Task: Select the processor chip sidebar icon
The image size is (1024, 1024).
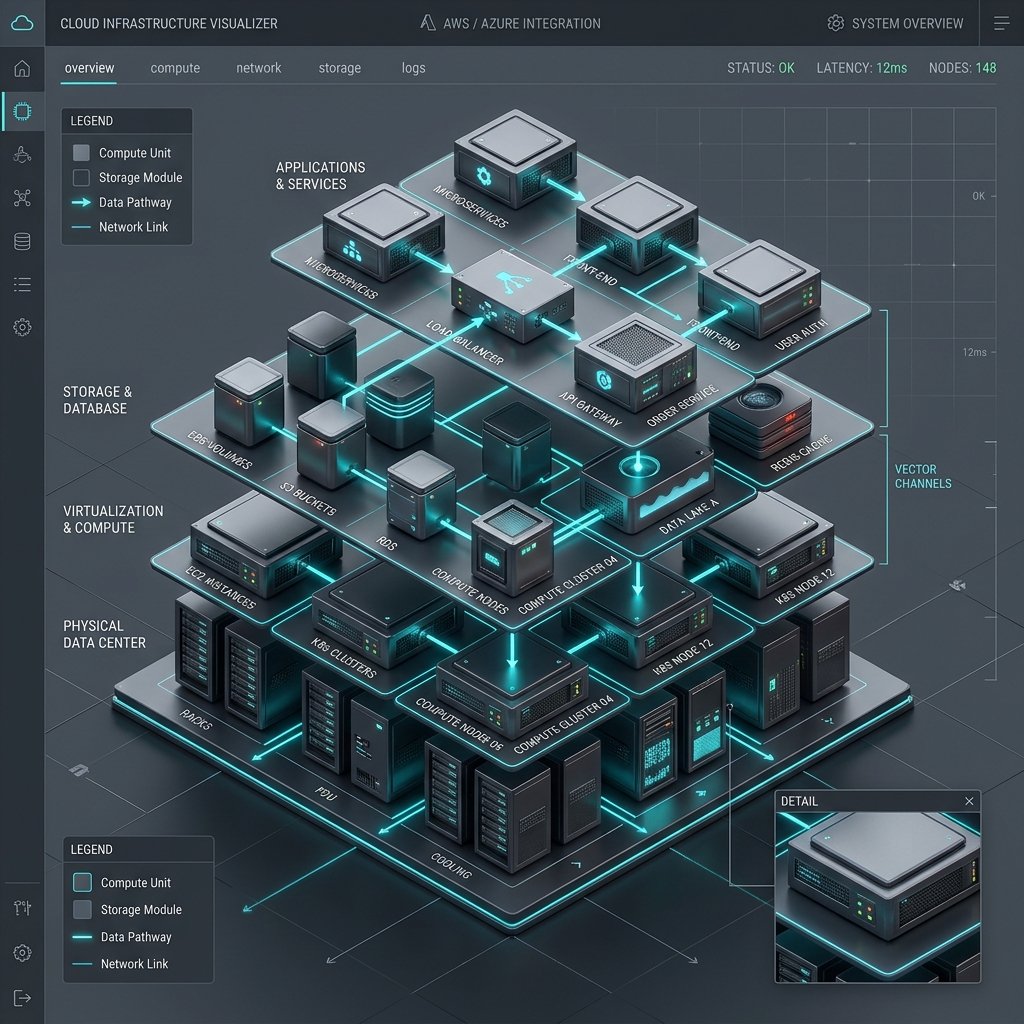Action: pos(22,111)
